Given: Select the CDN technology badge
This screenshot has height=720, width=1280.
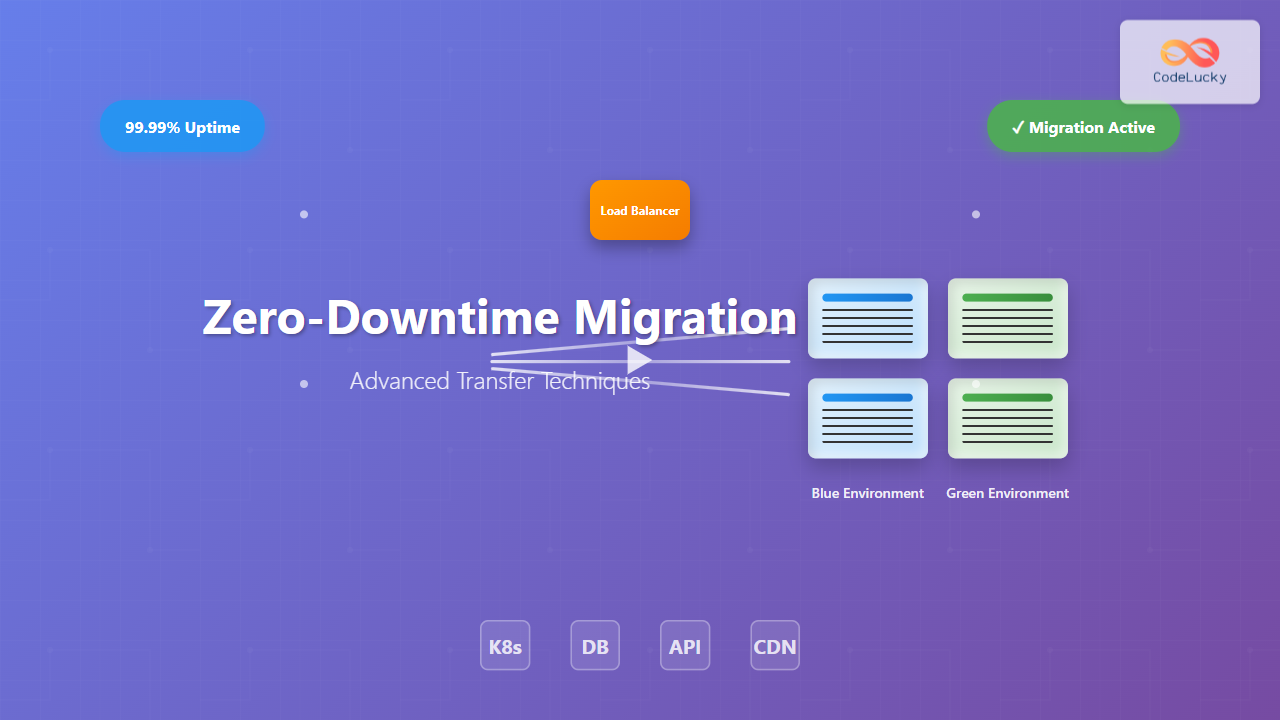Looking at the screenshot, I should click(x=775, y=646).
